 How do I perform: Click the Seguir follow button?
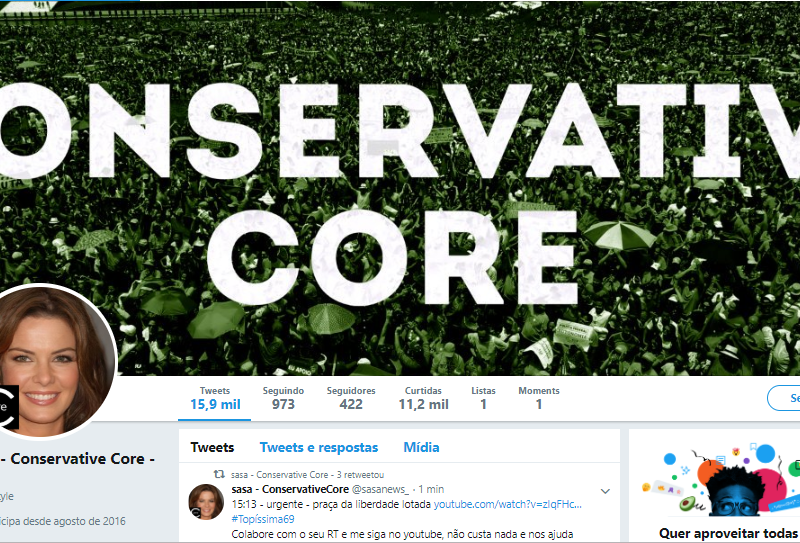pyautogui.click(x=784, y=398)
